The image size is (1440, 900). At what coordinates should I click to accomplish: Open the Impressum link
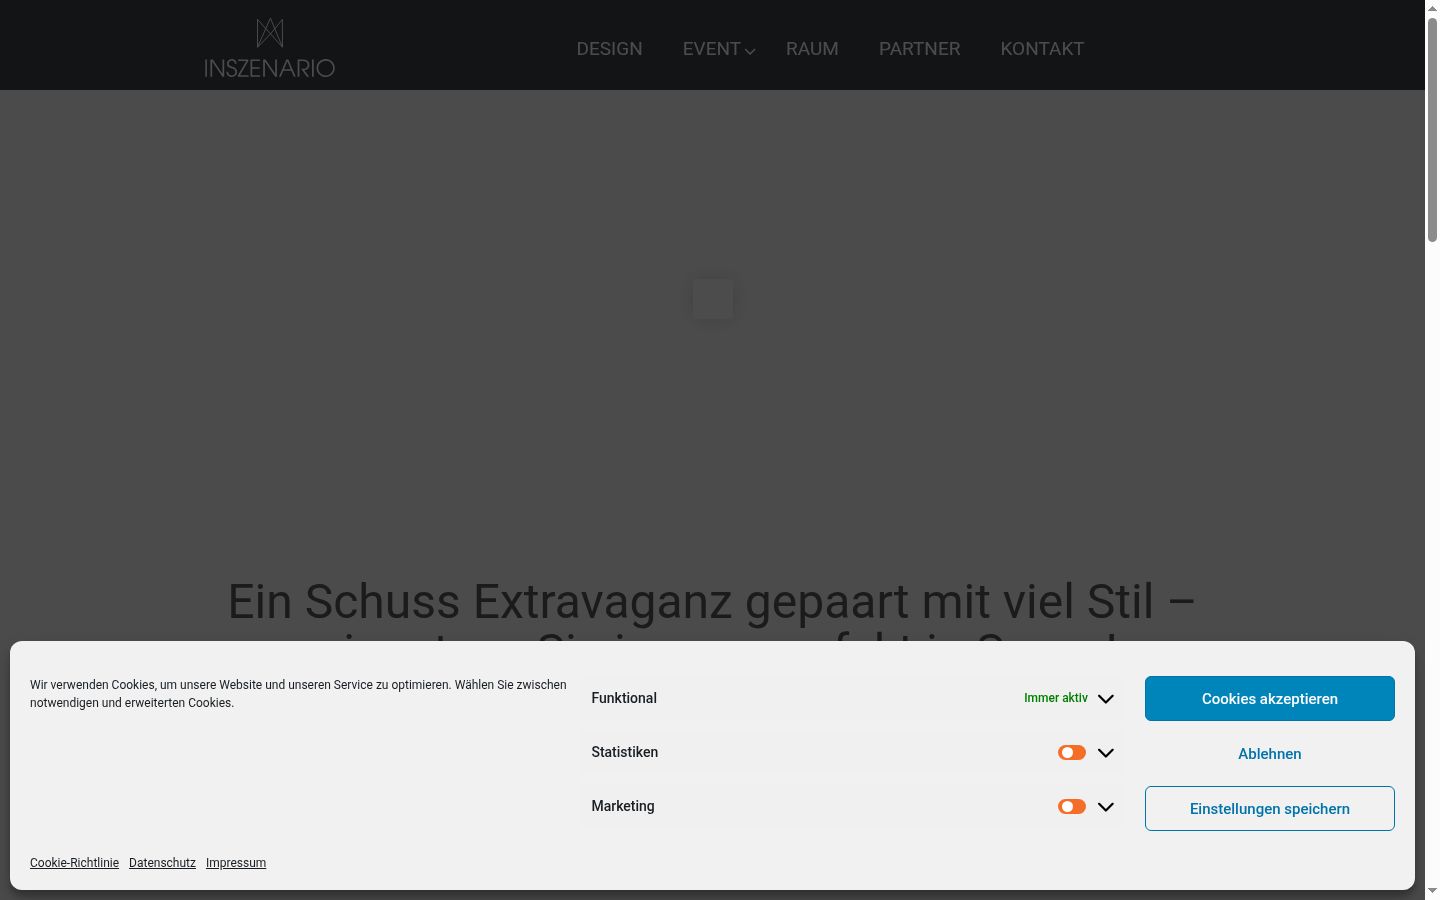tap(236, 863)
